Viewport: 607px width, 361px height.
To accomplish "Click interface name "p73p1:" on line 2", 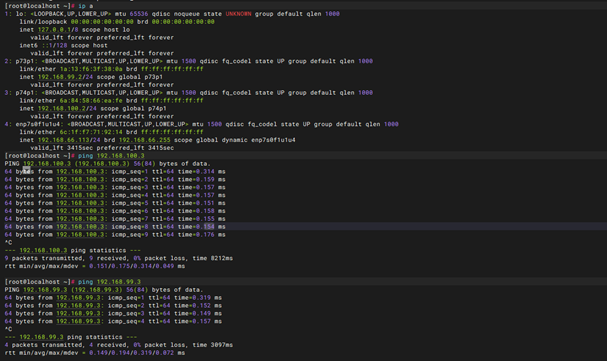I will (x=26, y=61).
